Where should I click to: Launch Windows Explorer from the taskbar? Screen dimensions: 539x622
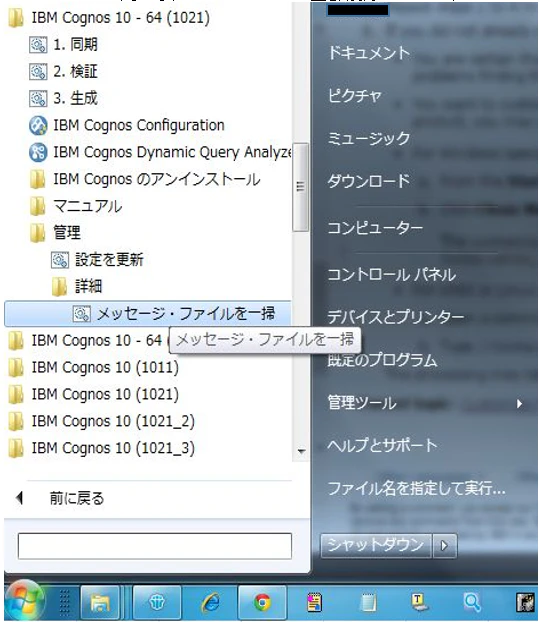coord(100,603)
